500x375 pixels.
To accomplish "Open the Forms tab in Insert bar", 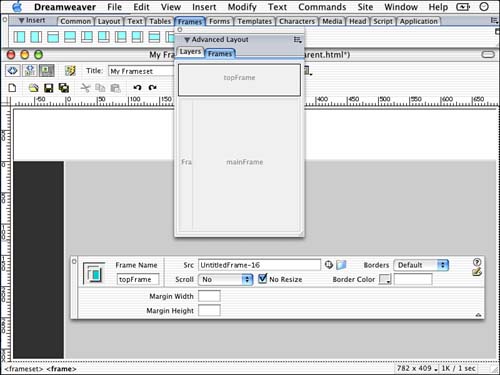I will click(x=219, y=21).
